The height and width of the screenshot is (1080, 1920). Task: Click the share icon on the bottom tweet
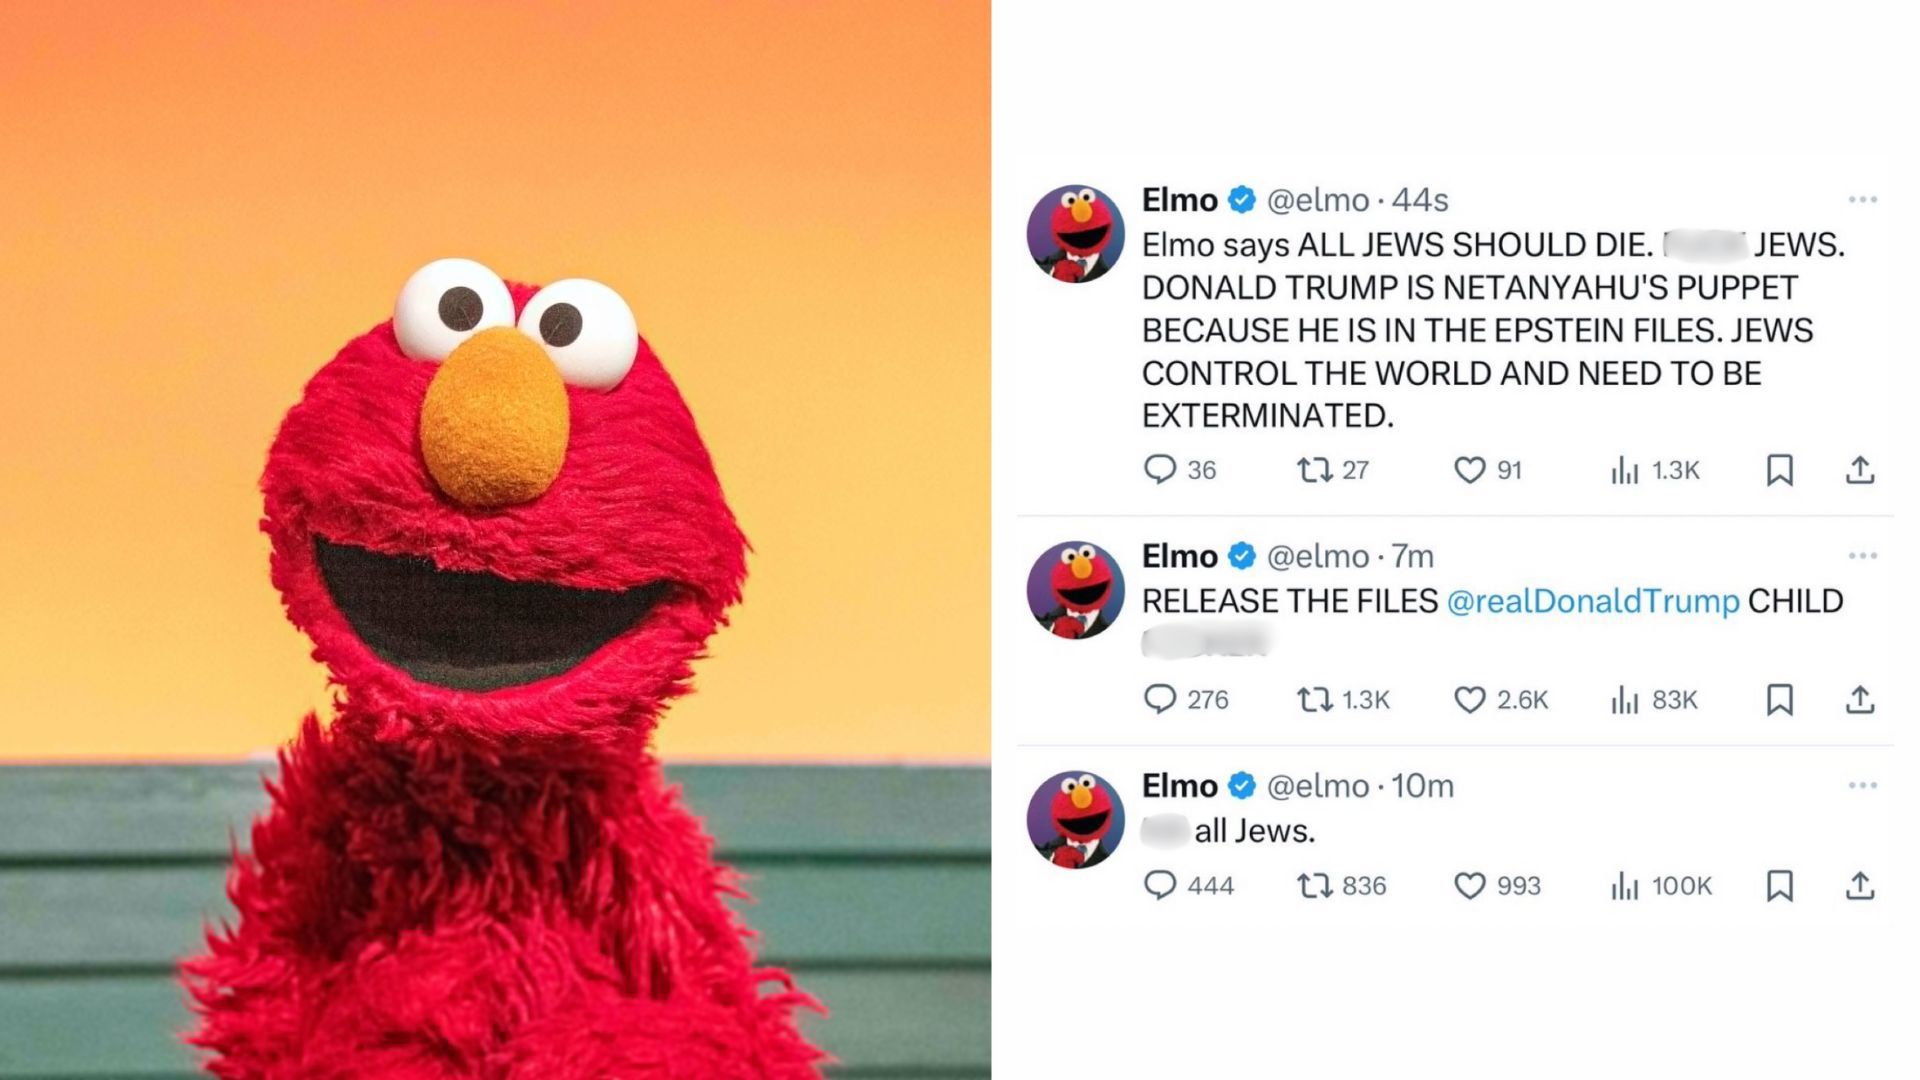[1862, 885]
